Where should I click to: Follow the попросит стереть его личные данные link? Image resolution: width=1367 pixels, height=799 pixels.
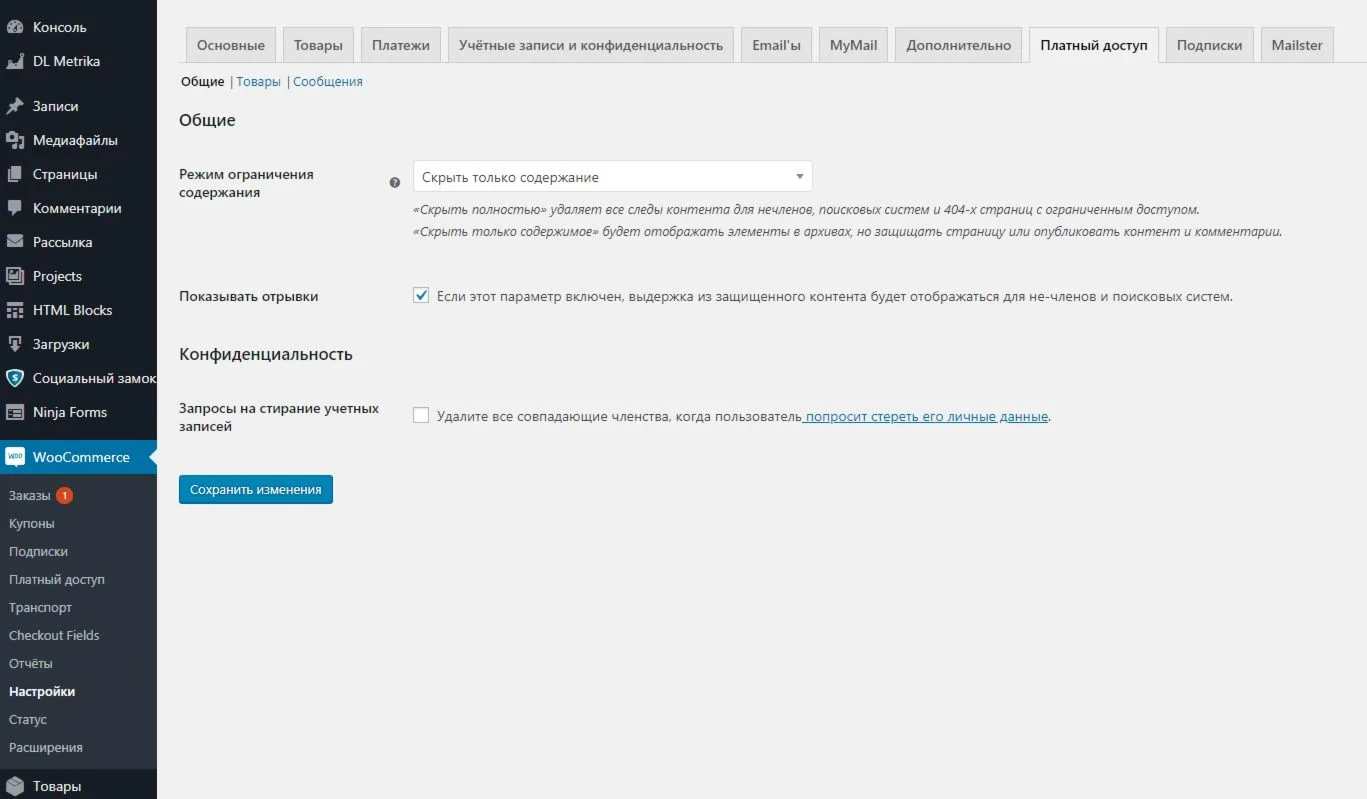point(927,416)
